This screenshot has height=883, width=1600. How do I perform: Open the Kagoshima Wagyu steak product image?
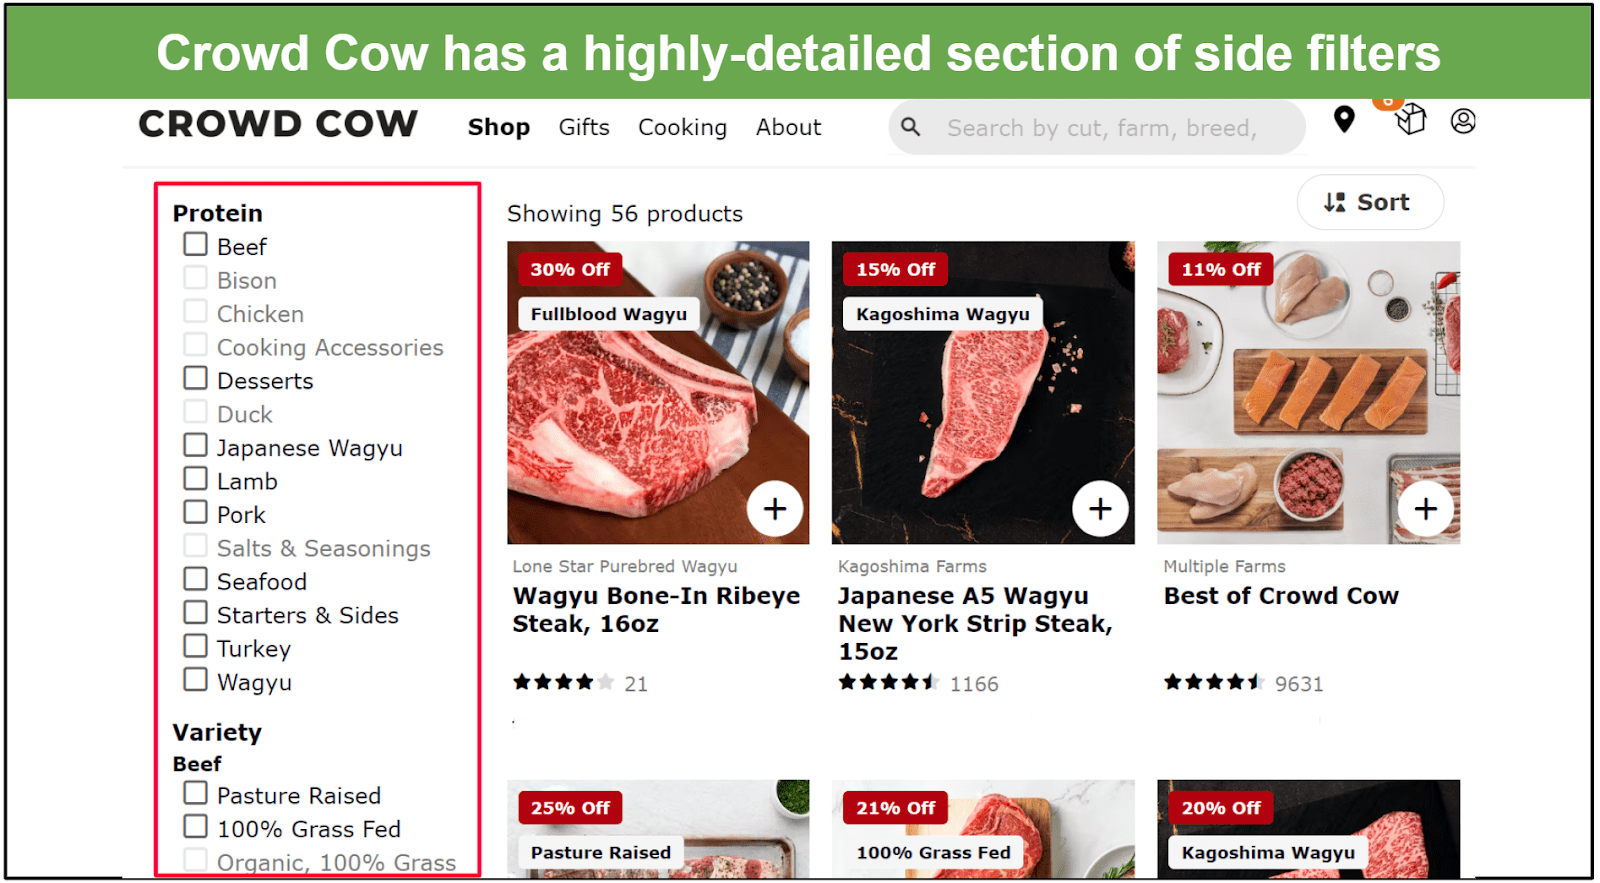983,392
